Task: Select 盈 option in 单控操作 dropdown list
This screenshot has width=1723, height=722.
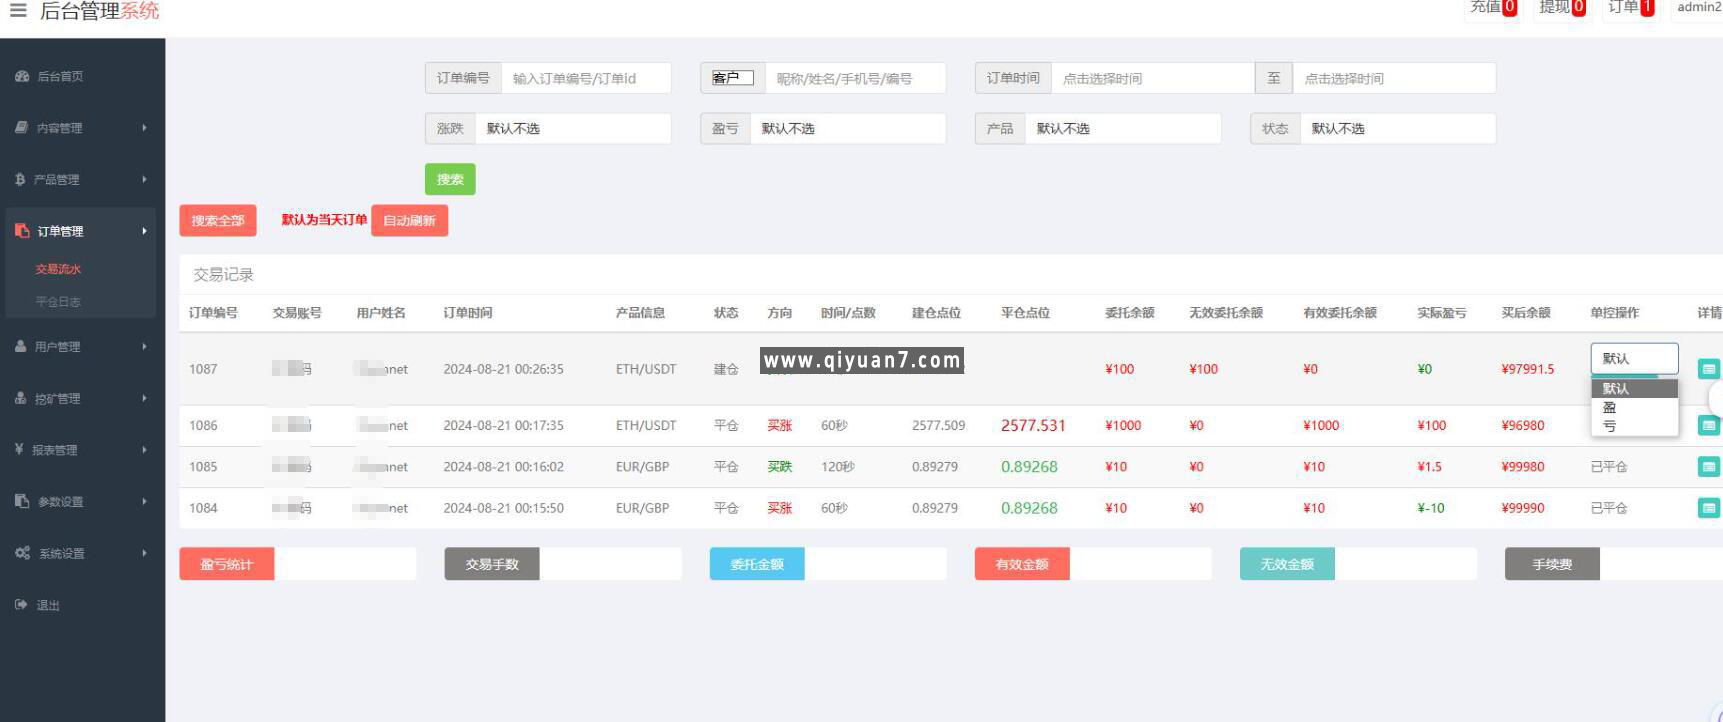Action: click(x=1609, y=408)
